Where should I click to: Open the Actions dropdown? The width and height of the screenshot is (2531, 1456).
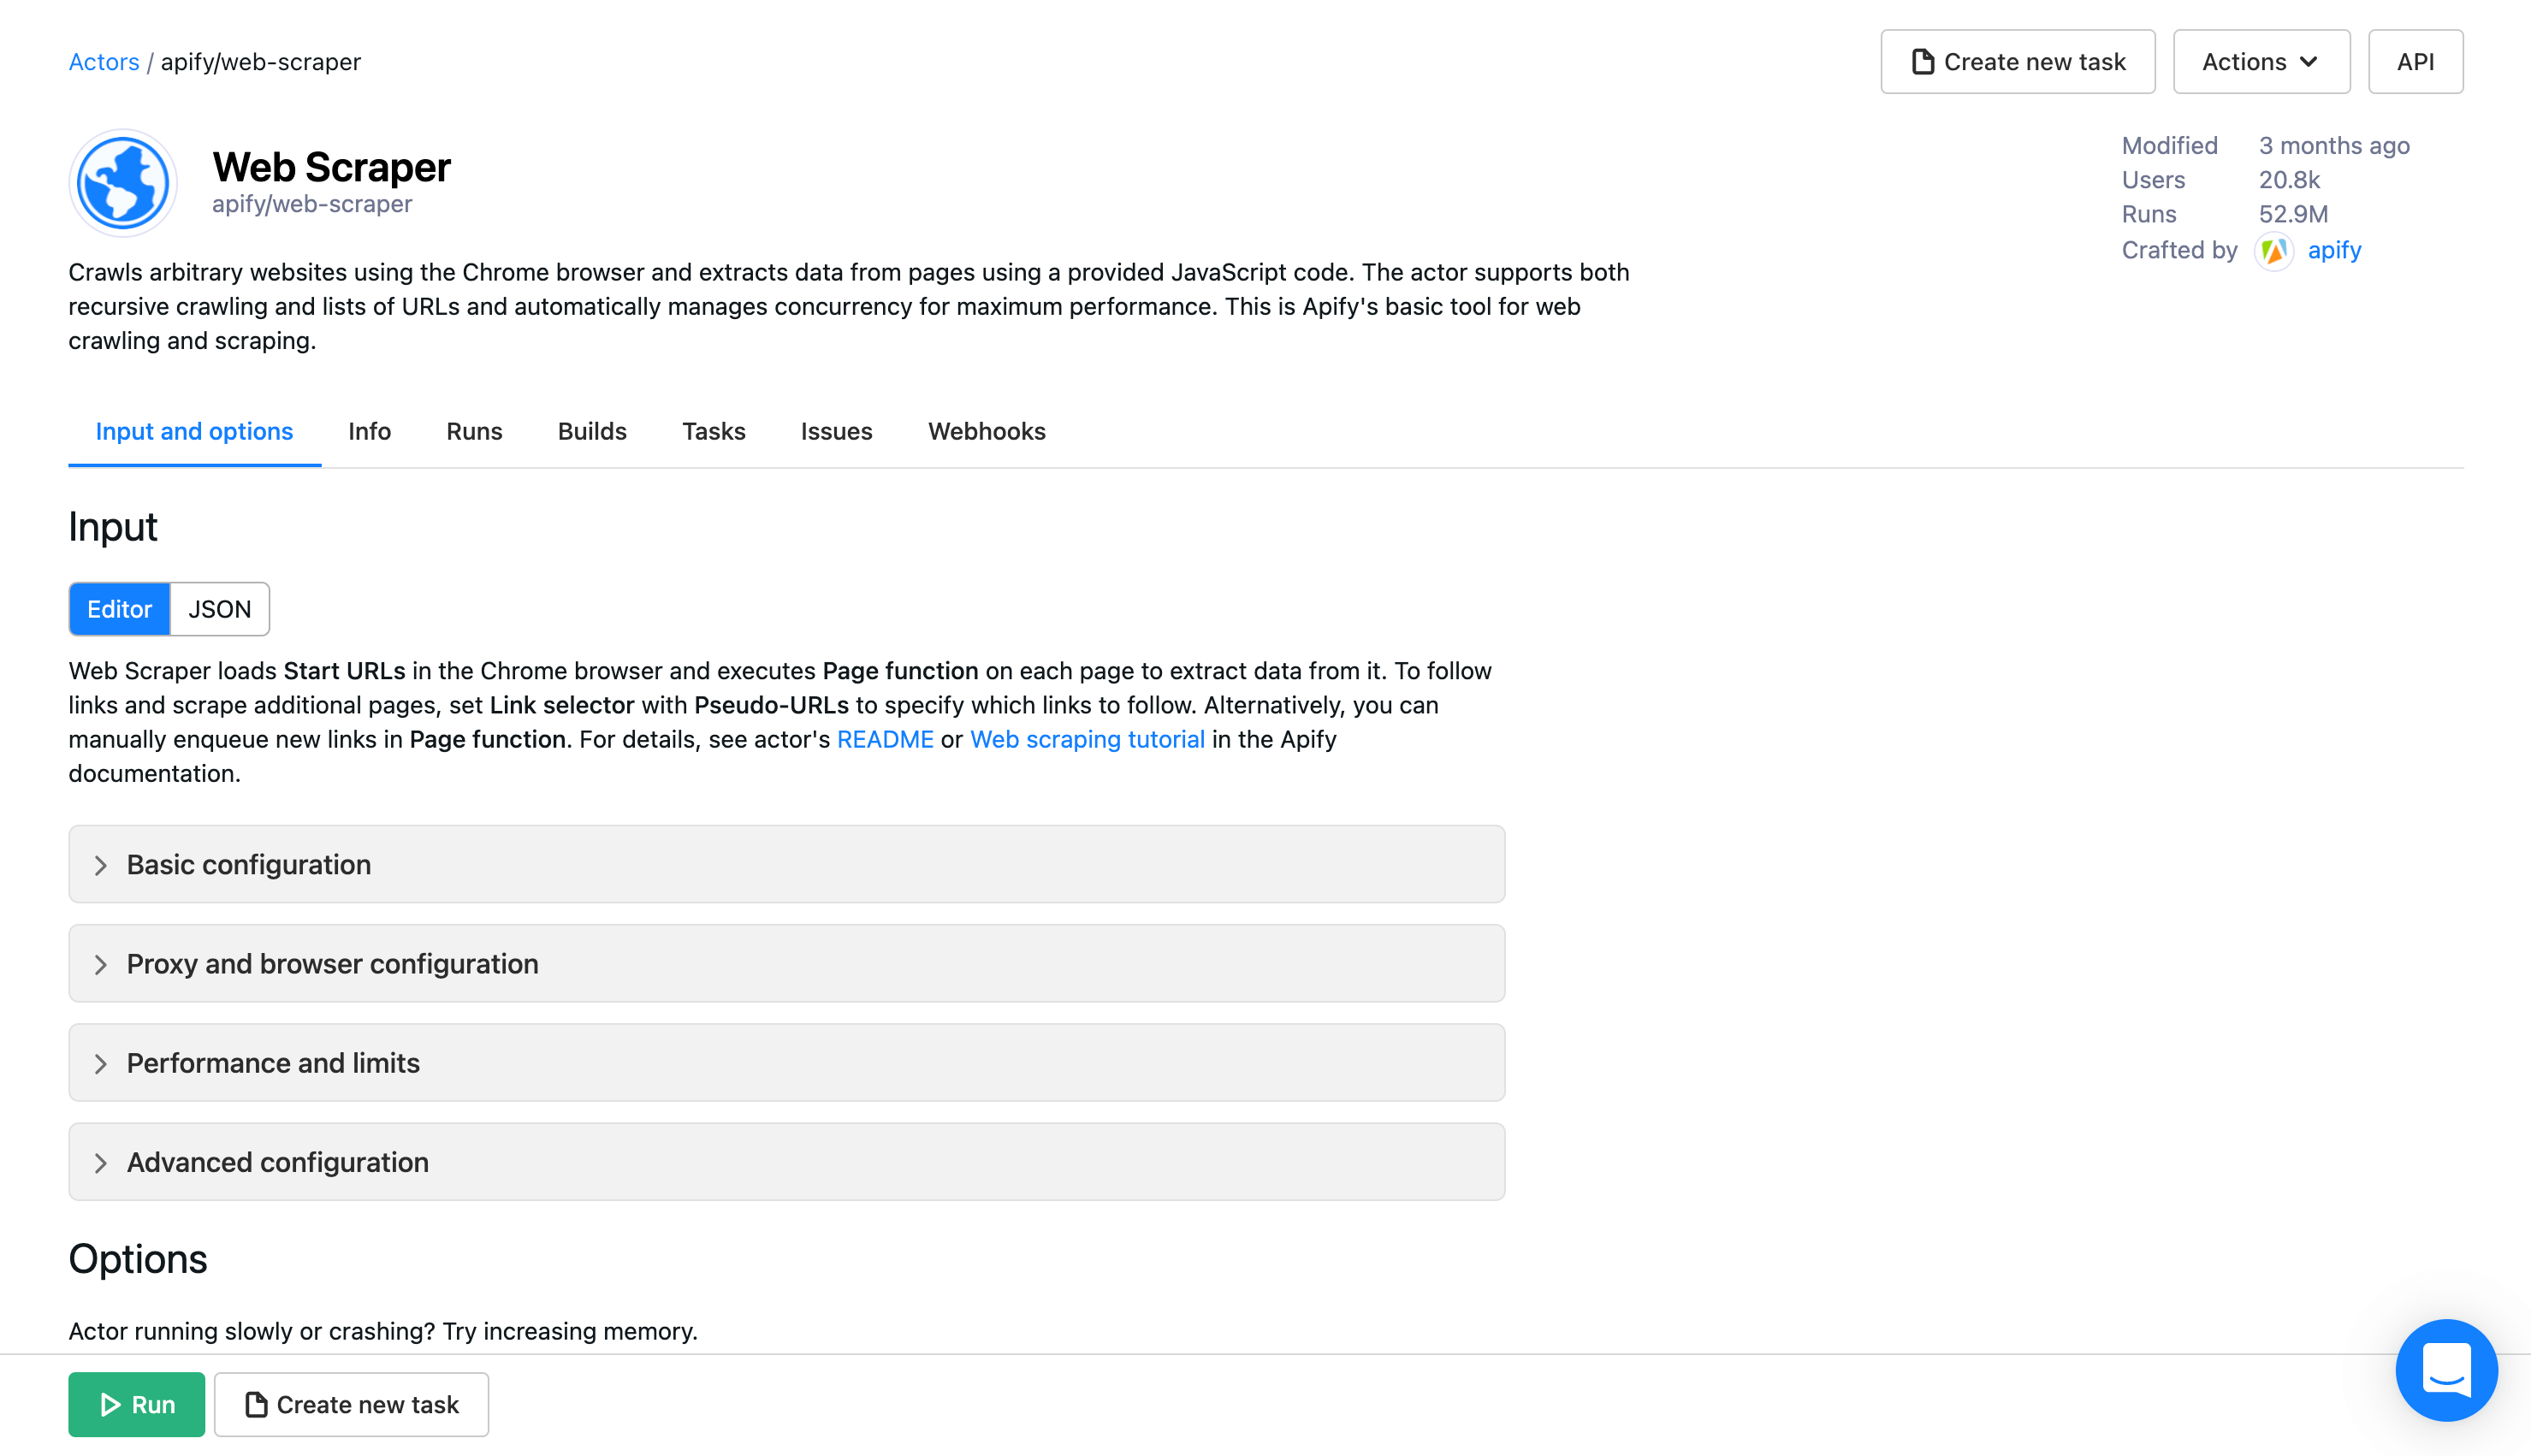tap(2261, 61)
